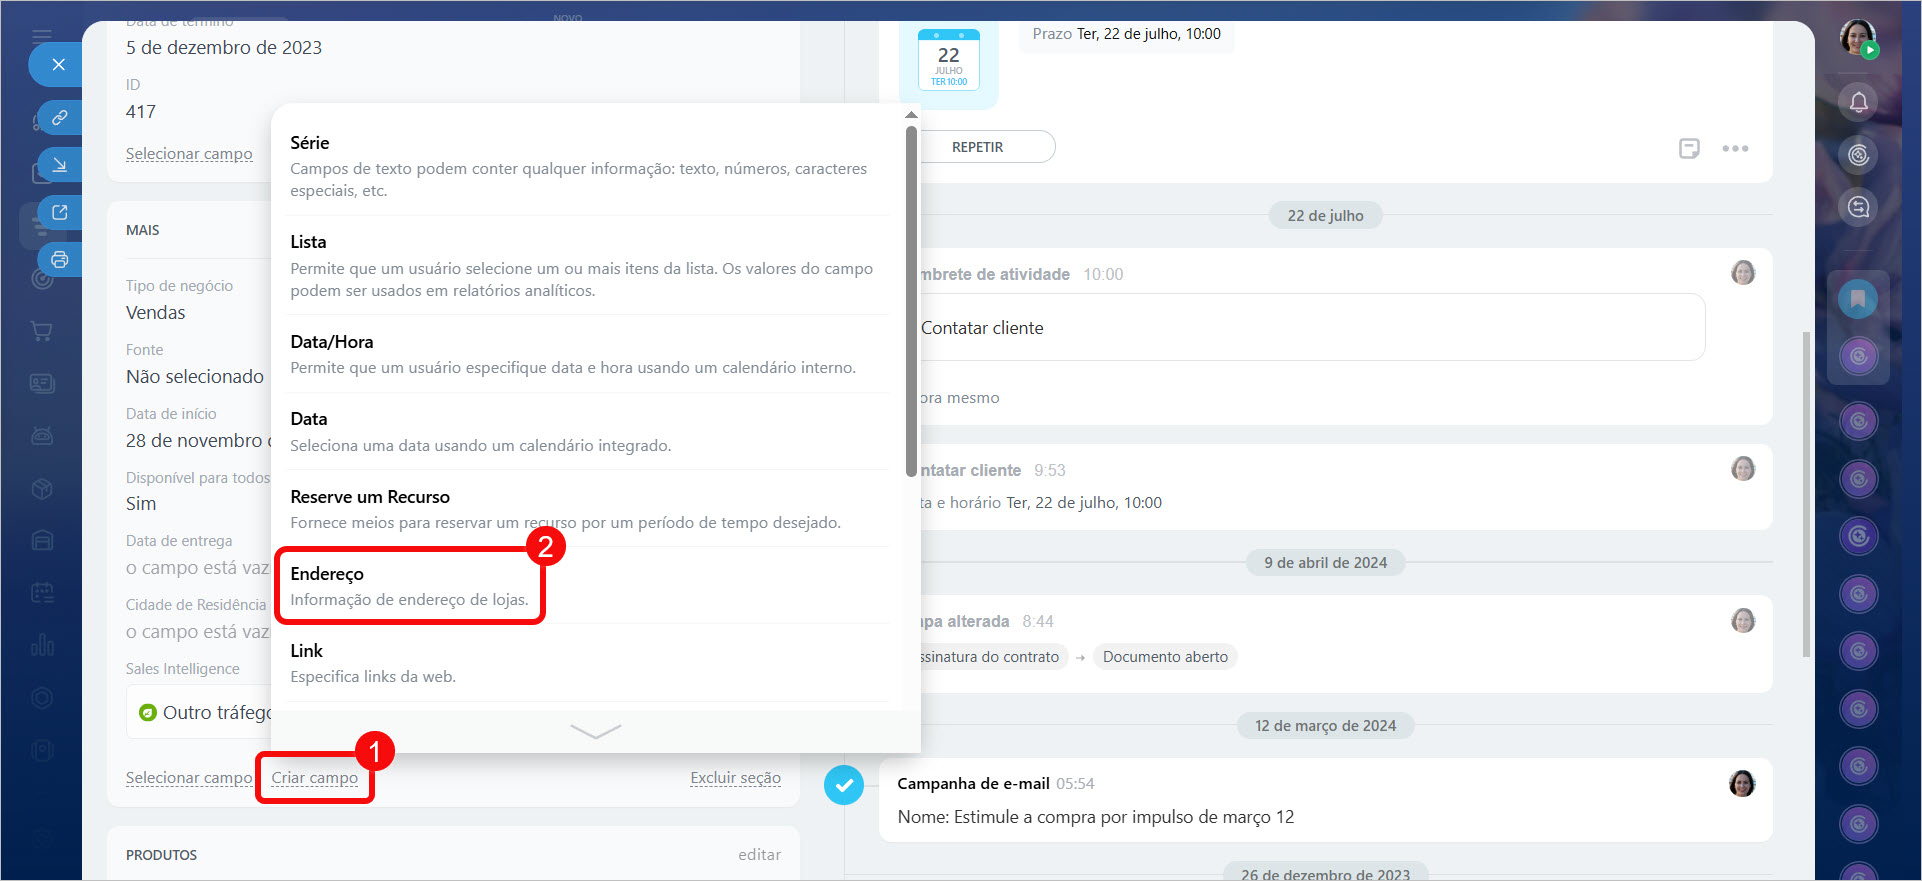
Task: Click the Excluir seção link
Action: 735,778
